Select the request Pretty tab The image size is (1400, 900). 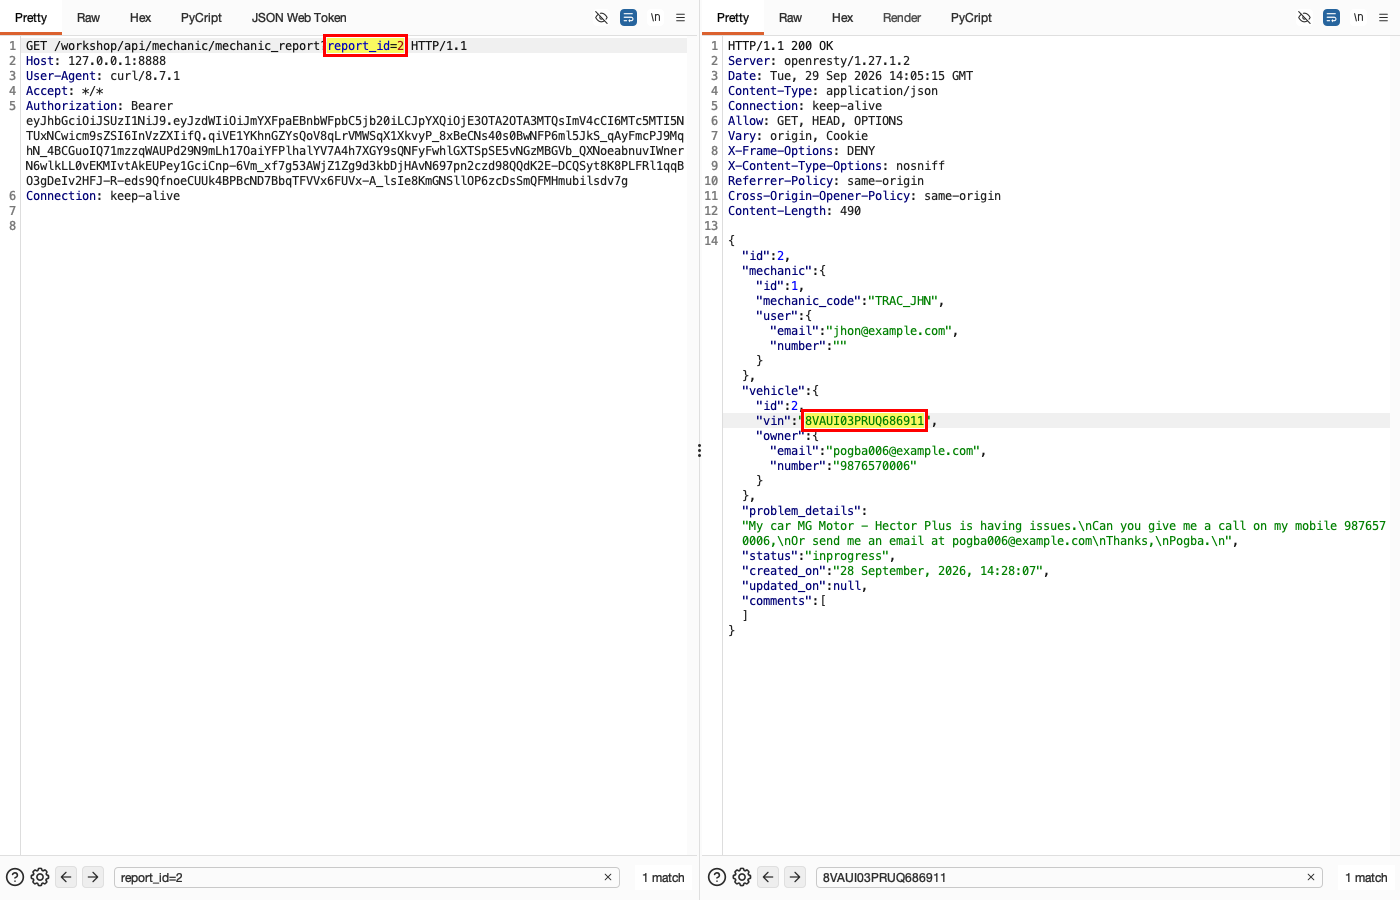[31, 18]
